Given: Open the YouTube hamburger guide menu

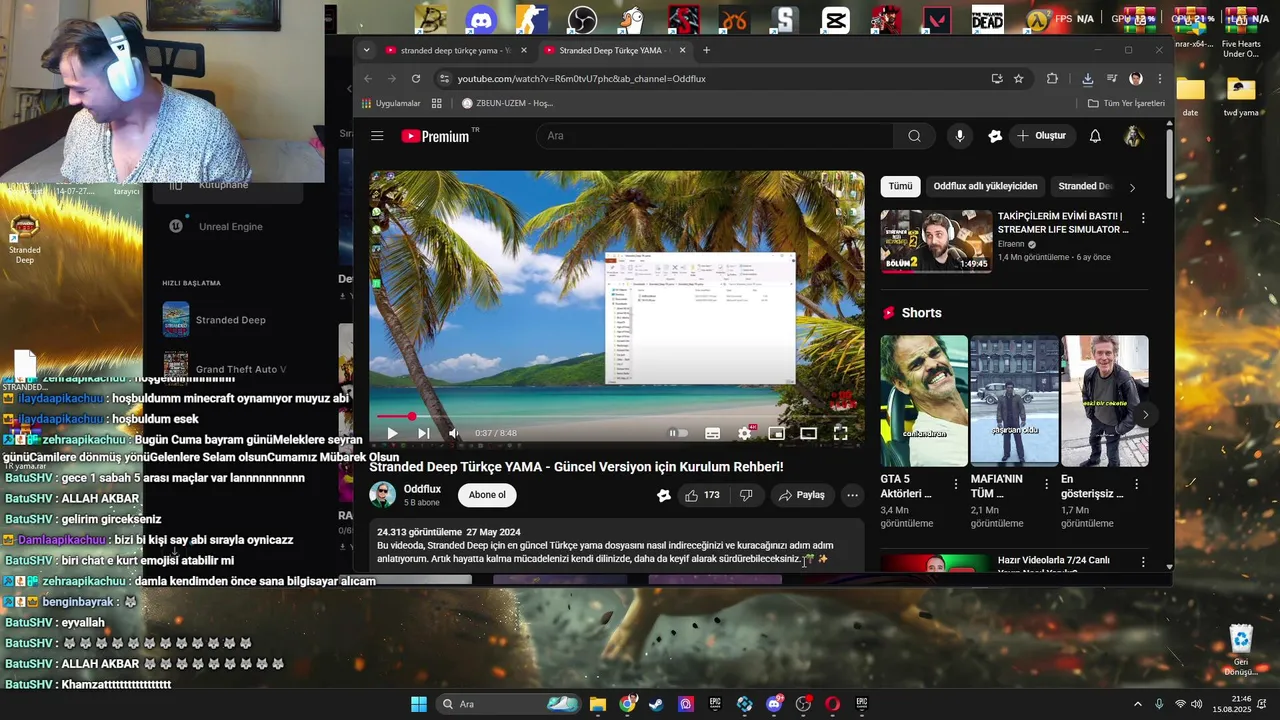Looking at the screenshot, I should point(377,136).
